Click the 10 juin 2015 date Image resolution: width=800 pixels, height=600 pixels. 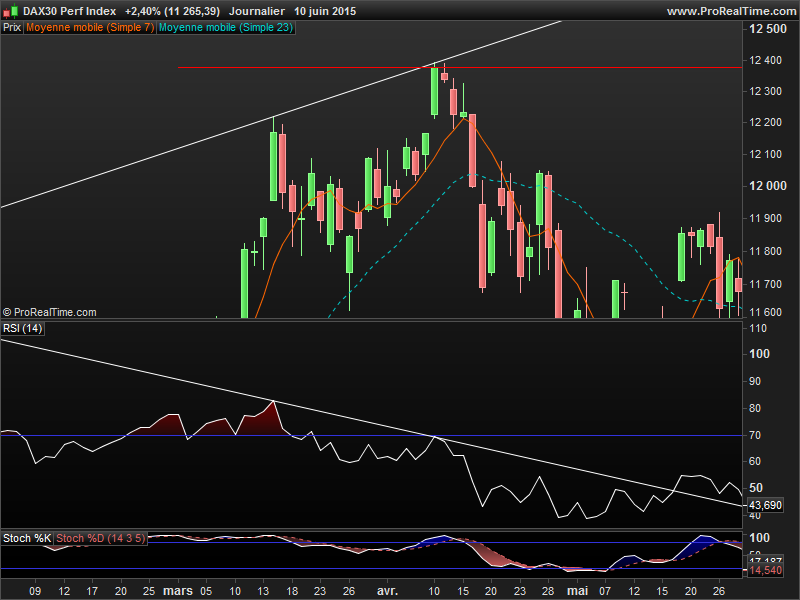tap(325, 11)
